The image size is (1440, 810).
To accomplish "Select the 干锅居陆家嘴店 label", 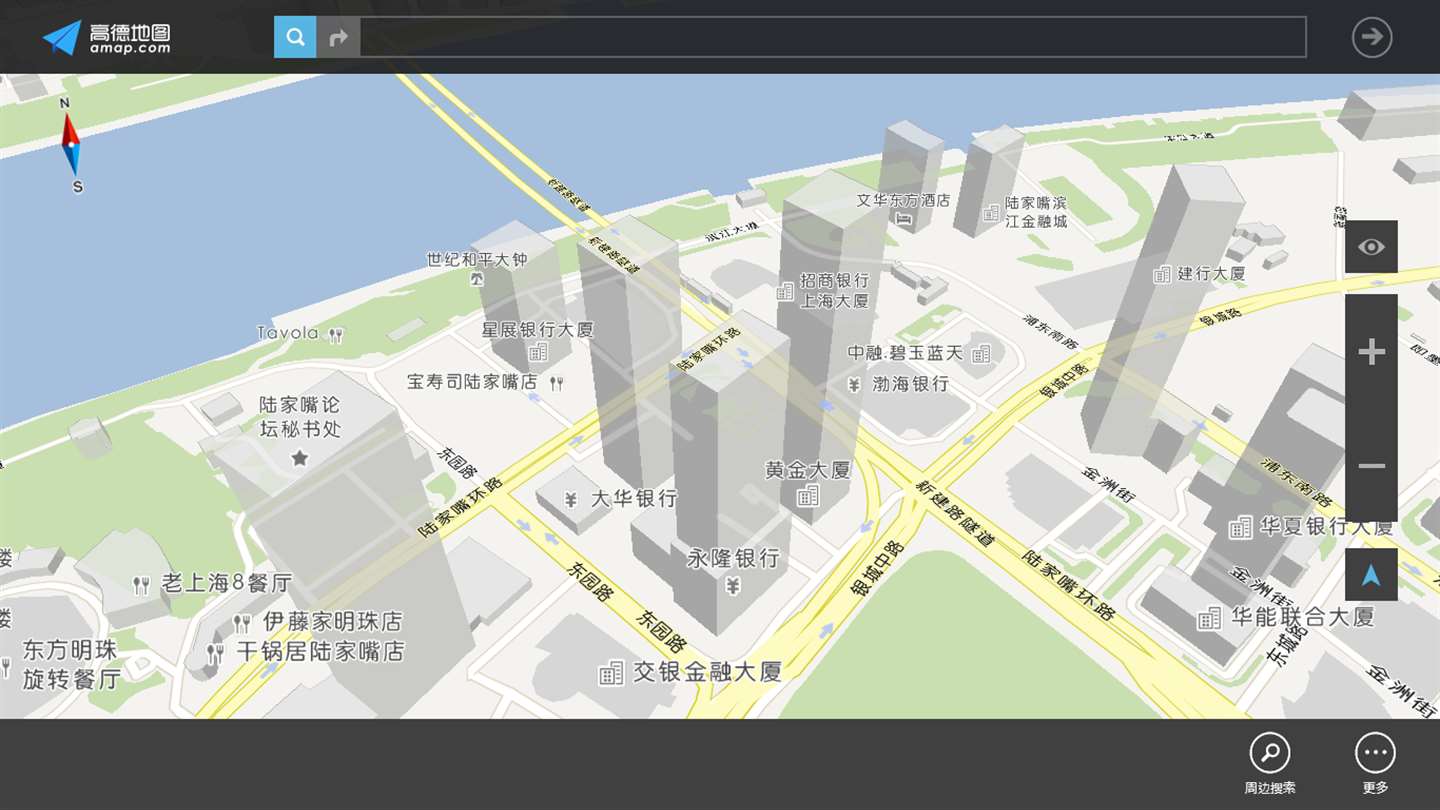I will 320,652.
